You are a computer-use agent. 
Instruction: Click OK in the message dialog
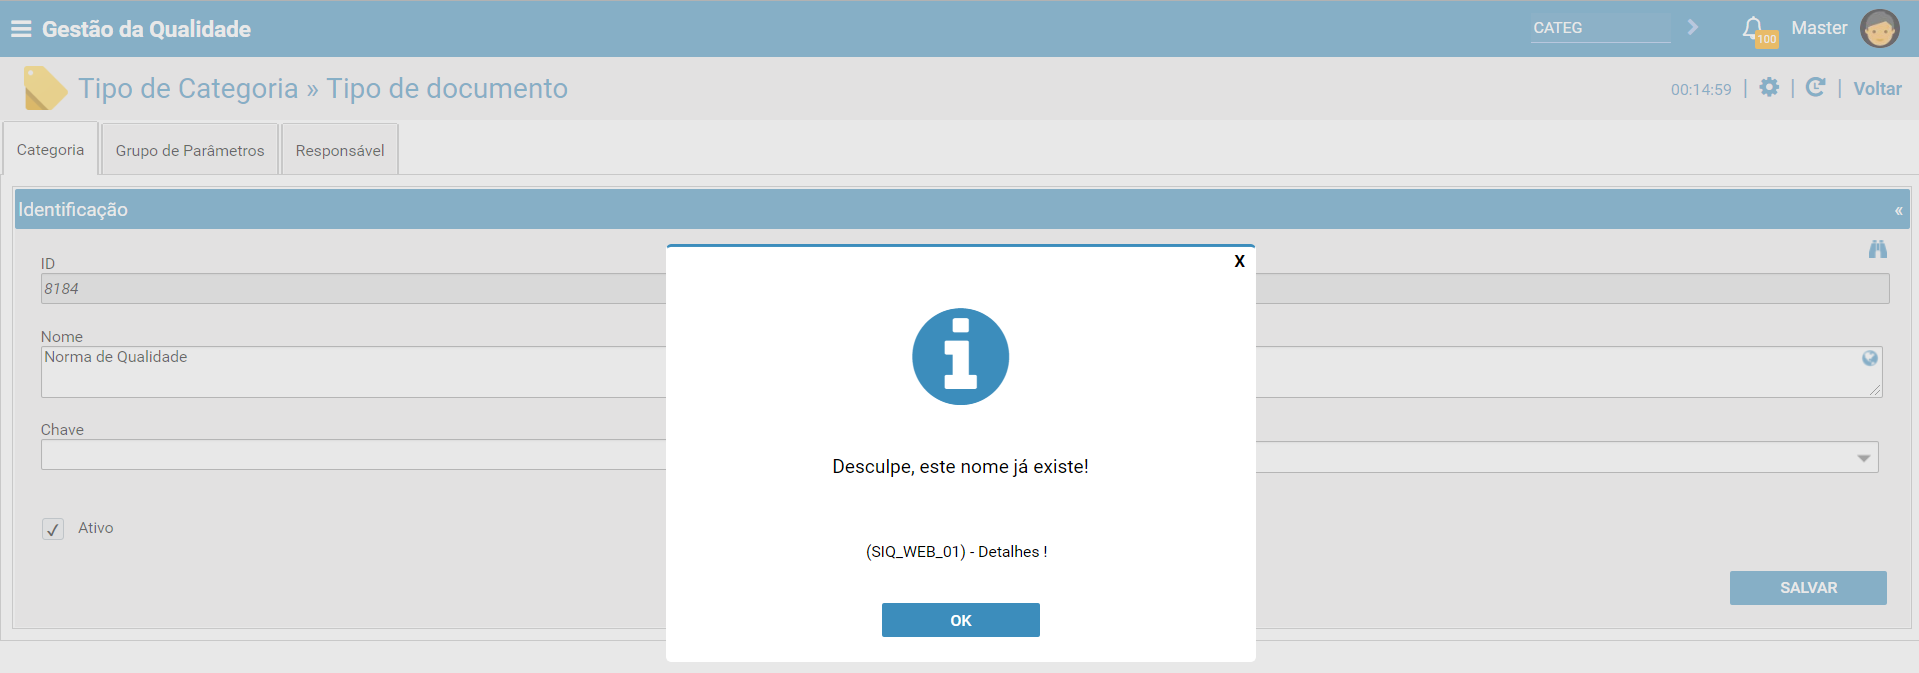[x=960, y=620]
